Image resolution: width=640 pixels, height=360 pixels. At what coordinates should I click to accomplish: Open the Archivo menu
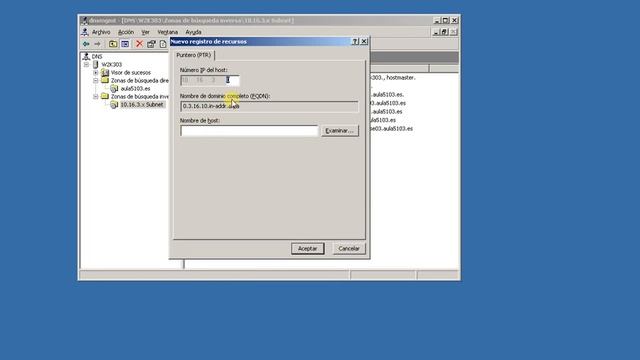click(101, 32)
